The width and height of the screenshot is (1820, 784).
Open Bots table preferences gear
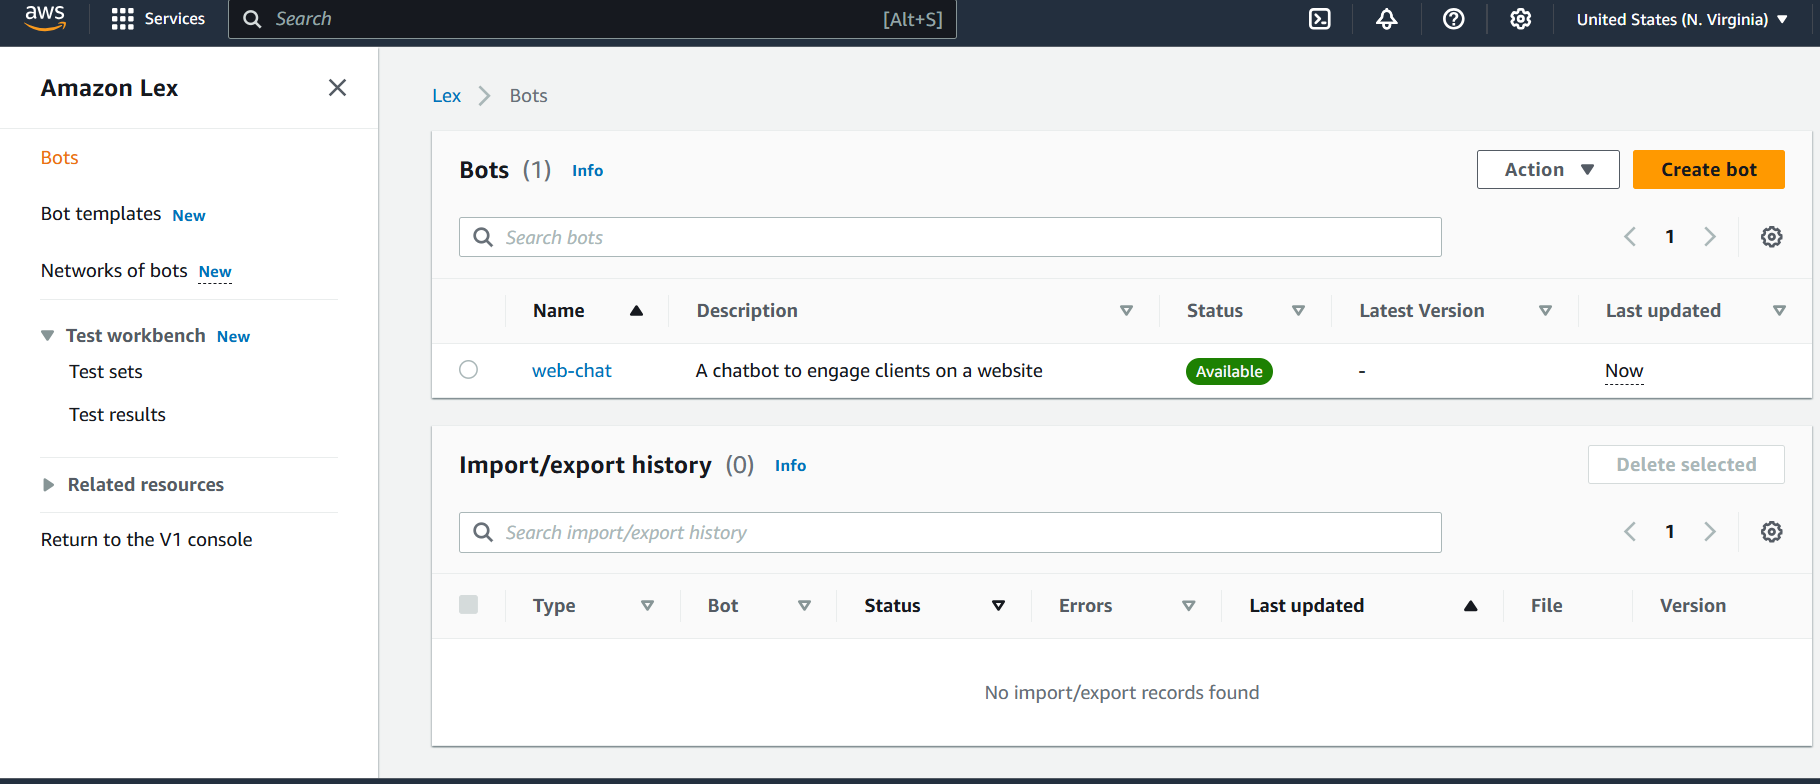tap(1772, 237)
